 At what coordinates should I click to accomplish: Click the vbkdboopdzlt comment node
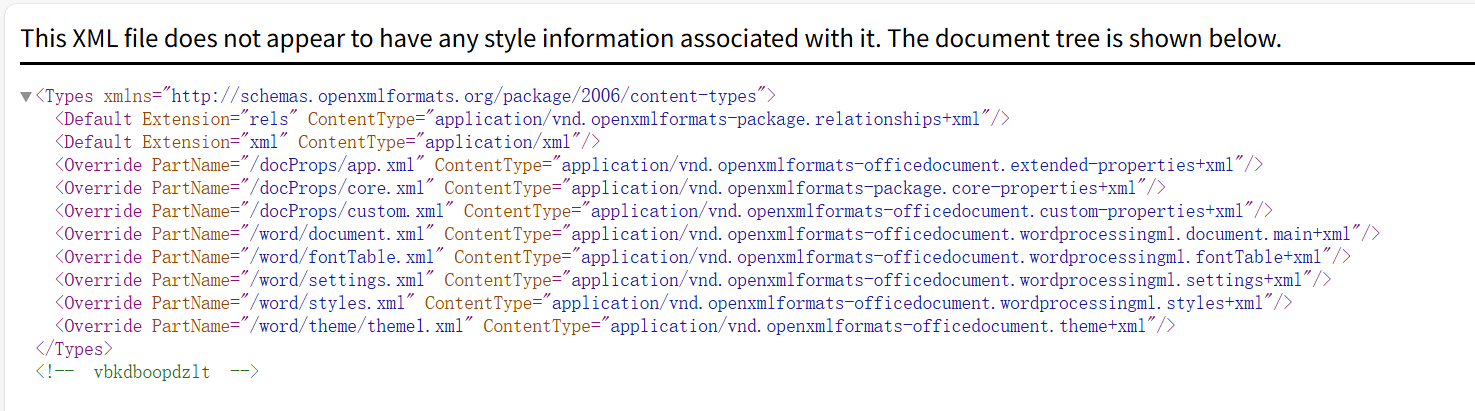coord(147,372)
